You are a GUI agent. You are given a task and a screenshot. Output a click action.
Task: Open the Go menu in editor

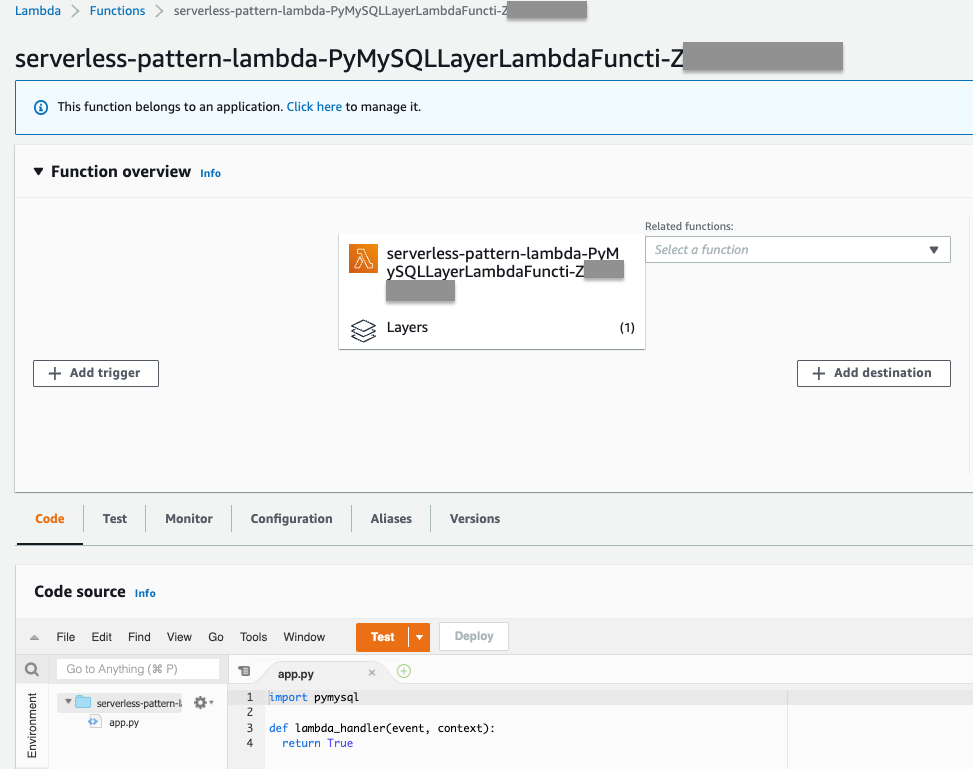[216, 637]
